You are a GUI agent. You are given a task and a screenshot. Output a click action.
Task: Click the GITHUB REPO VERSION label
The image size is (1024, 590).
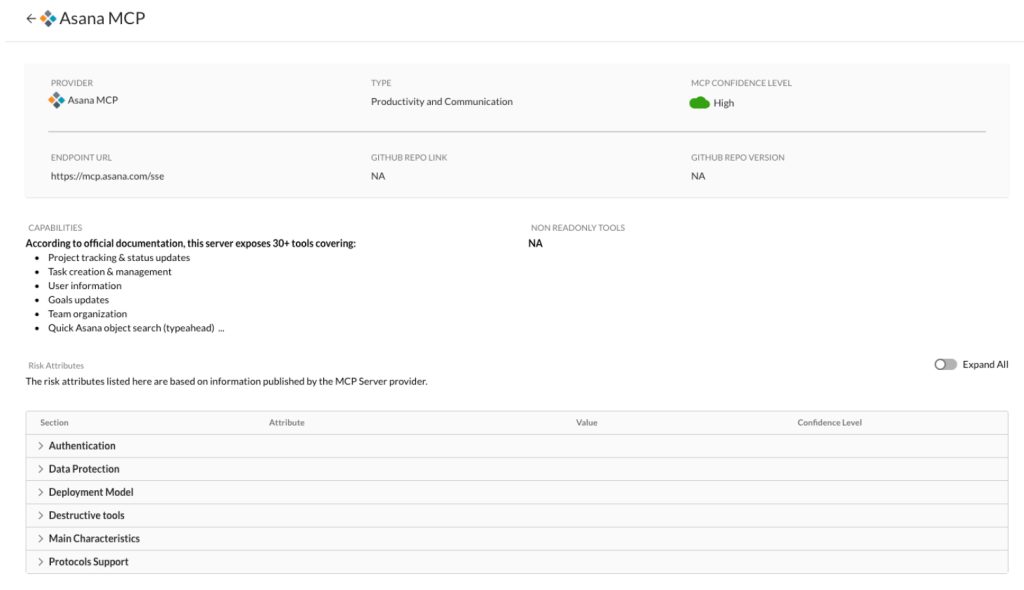tap(737, 157)
